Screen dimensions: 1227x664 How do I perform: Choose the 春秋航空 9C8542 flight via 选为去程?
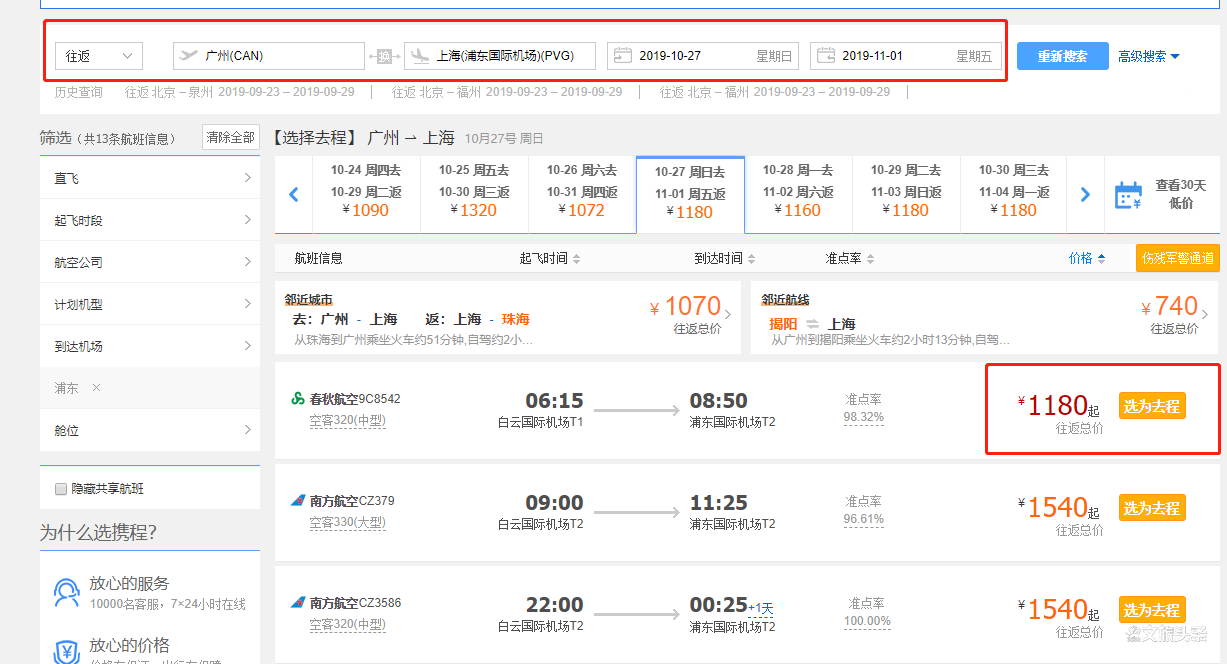pos(1152,406)
